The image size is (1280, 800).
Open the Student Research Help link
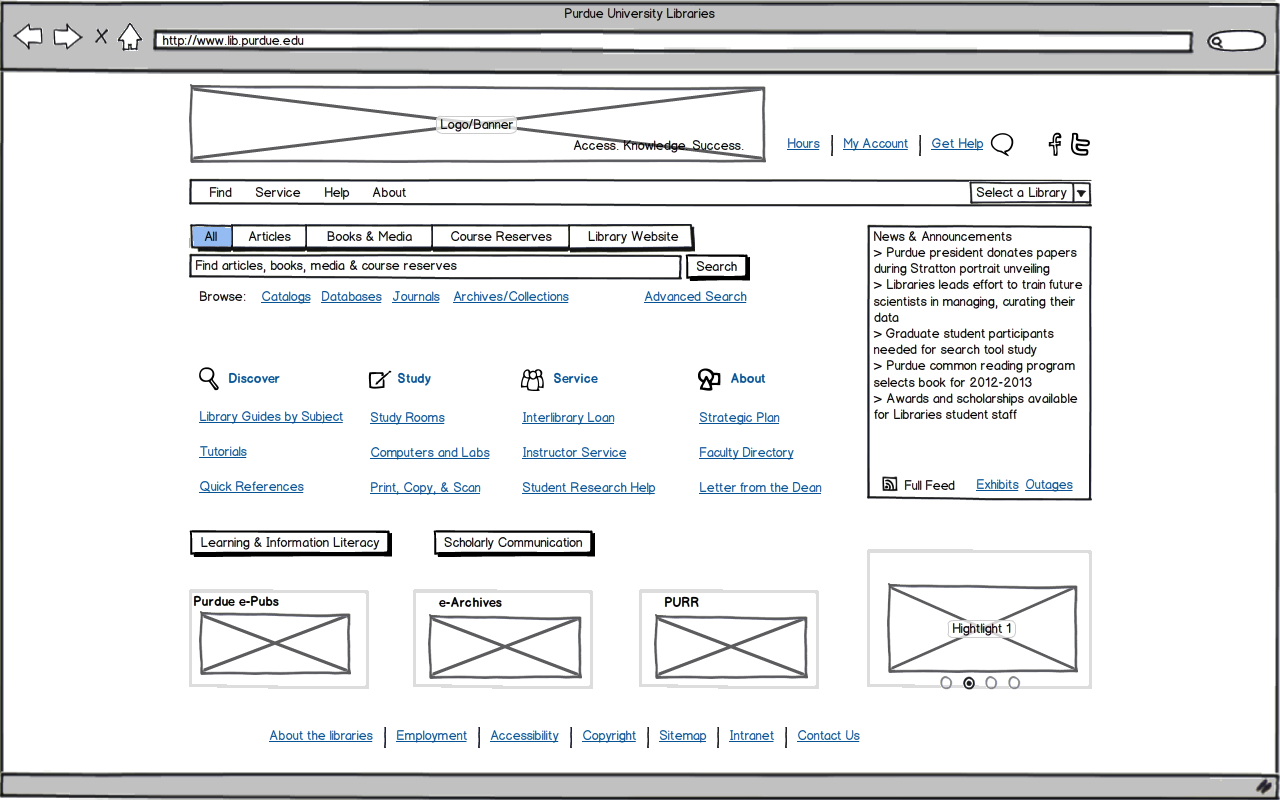(588, 488)
